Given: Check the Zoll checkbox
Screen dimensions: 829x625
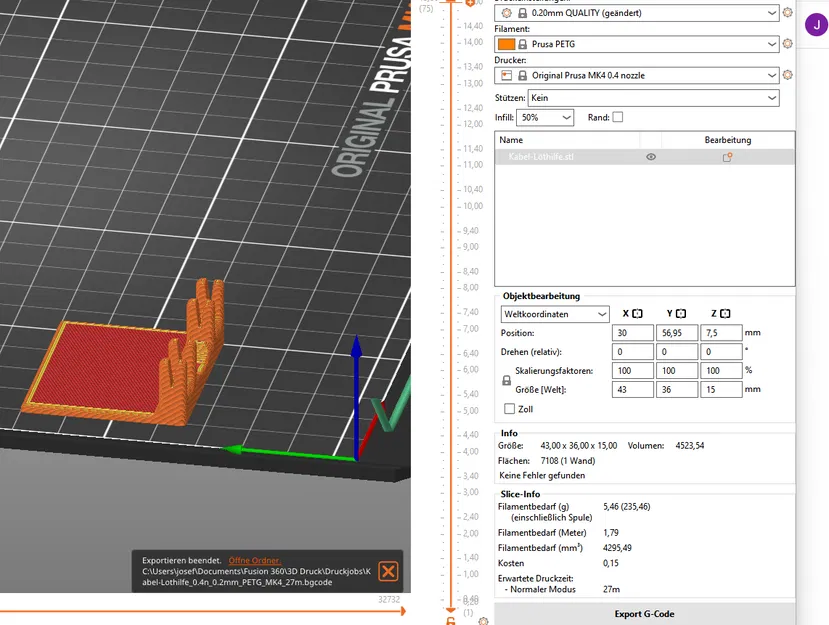Looking at the screenshot, I should (510, 409).
